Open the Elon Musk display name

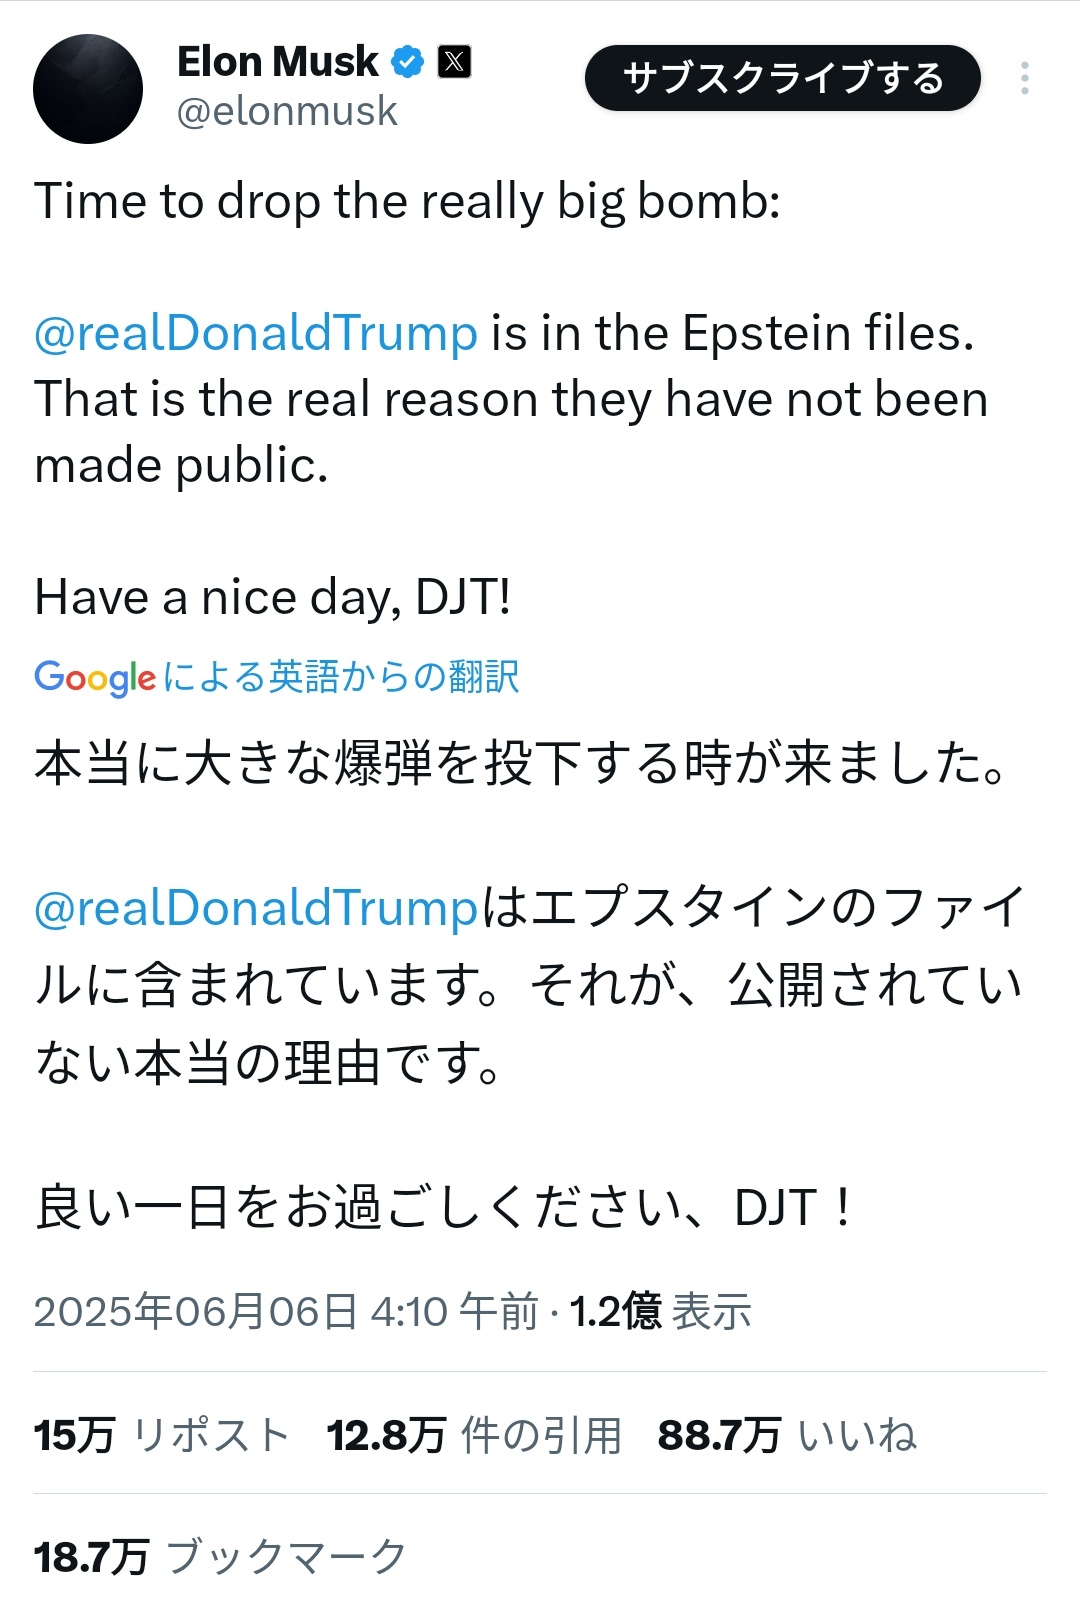[277, 62]
